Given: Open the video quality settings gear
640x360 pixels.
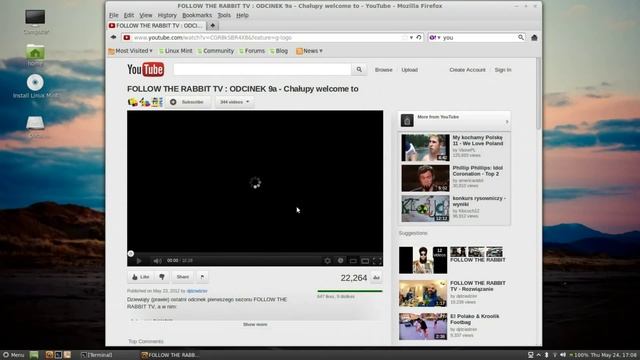Looking at the screenshot, I should coord(327,260).
